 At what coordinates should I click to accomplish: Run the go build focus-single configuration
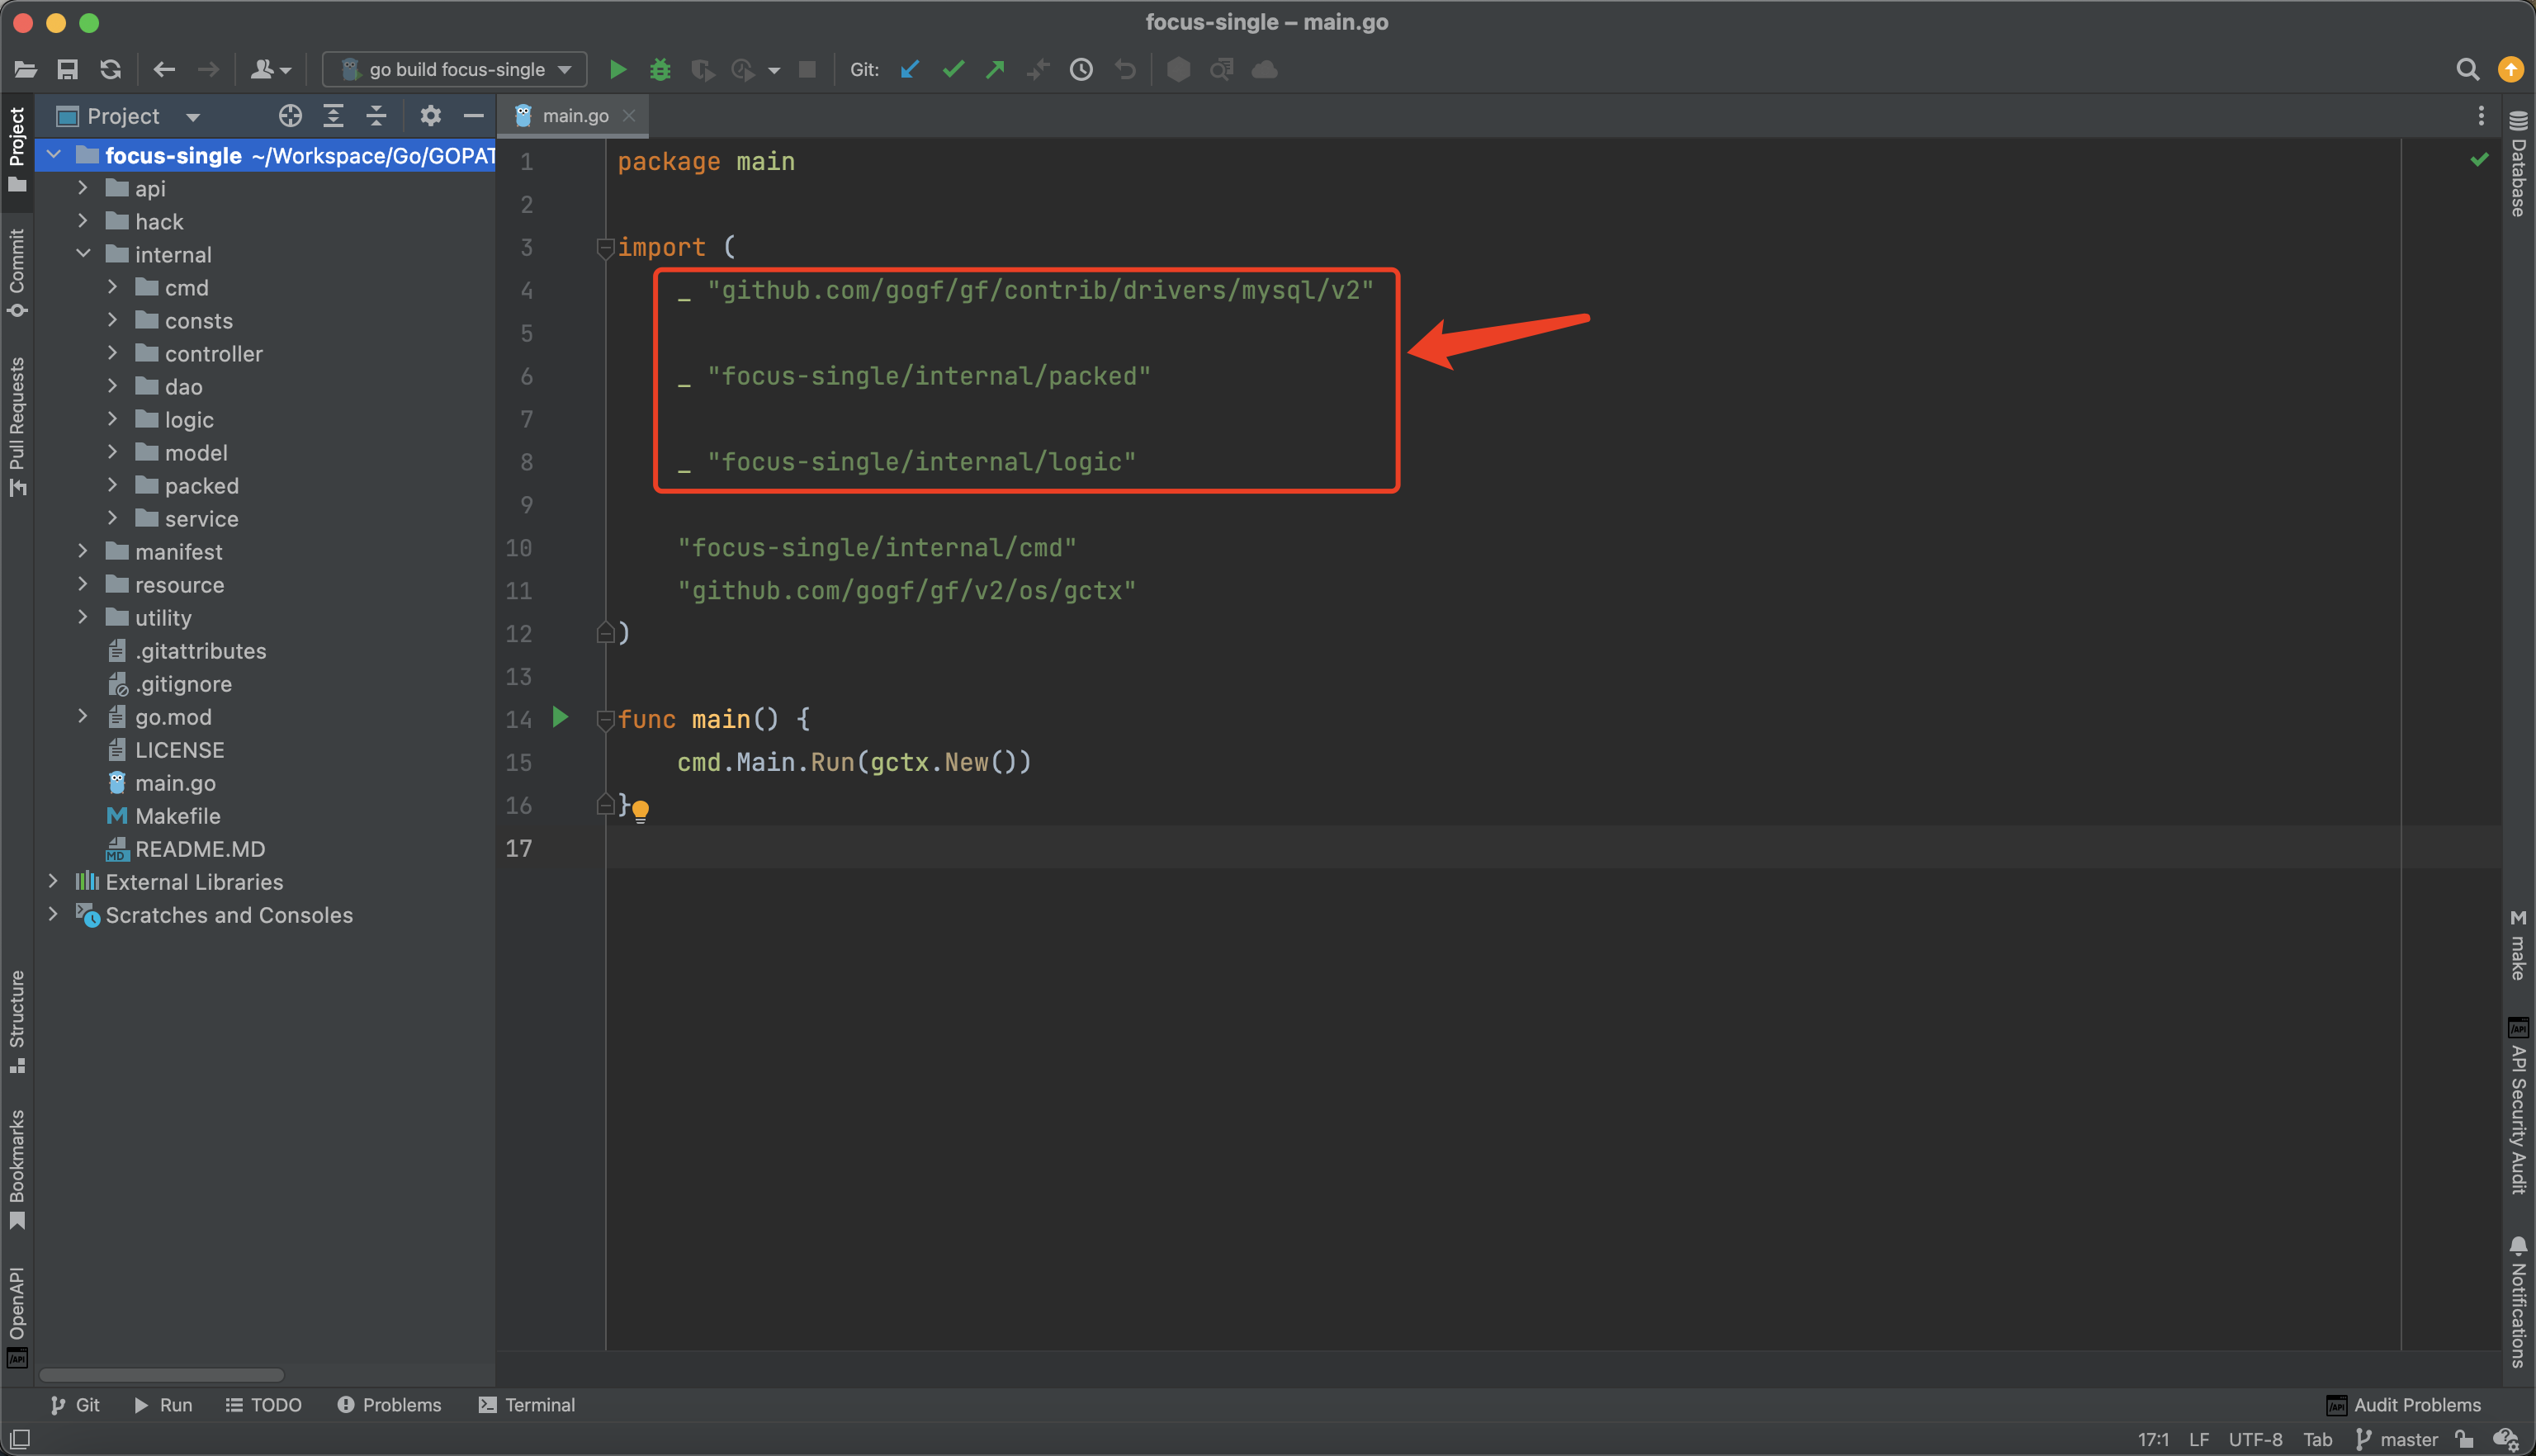(x=618, y=69)
